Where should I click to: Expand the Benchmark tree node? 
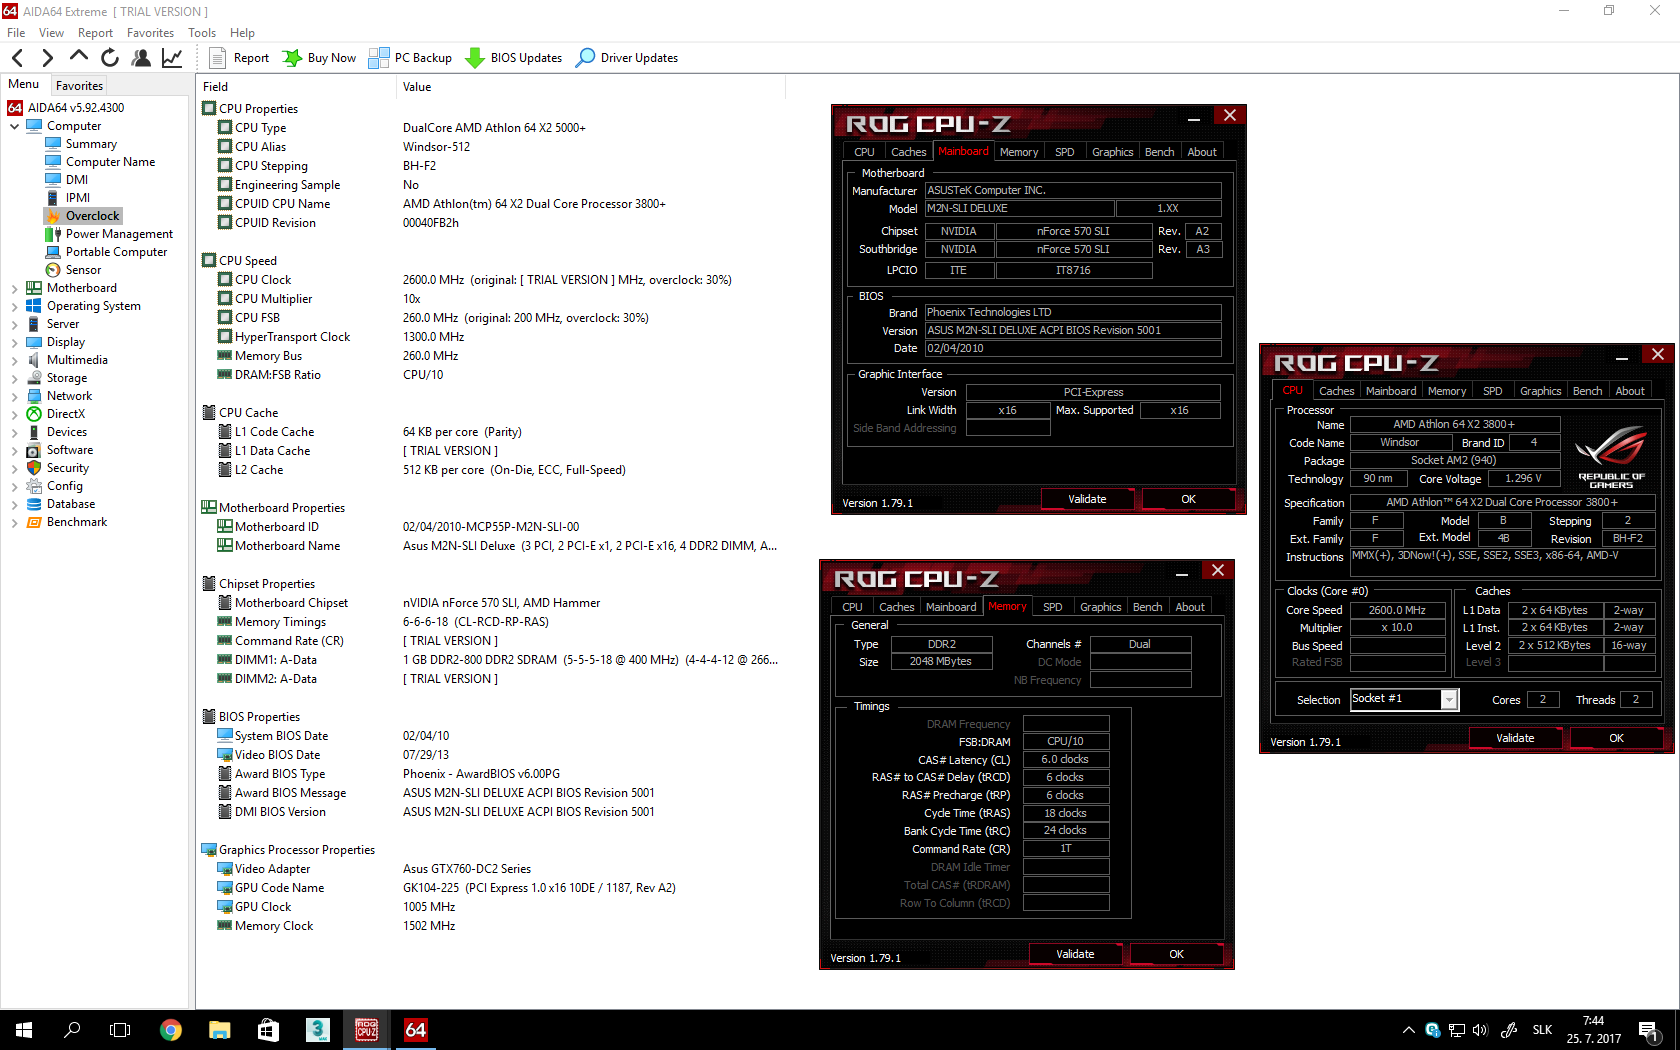point(14,523)
